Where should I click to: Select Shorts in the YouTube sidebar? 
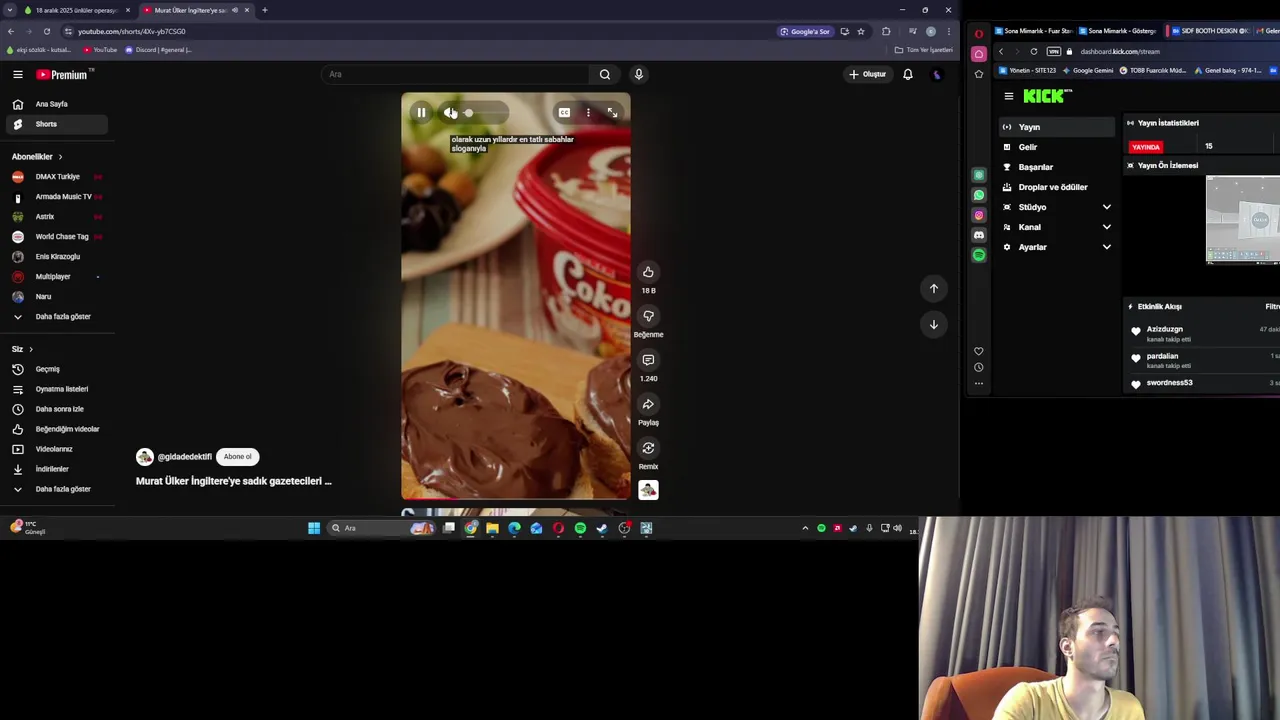coord(55,124)
